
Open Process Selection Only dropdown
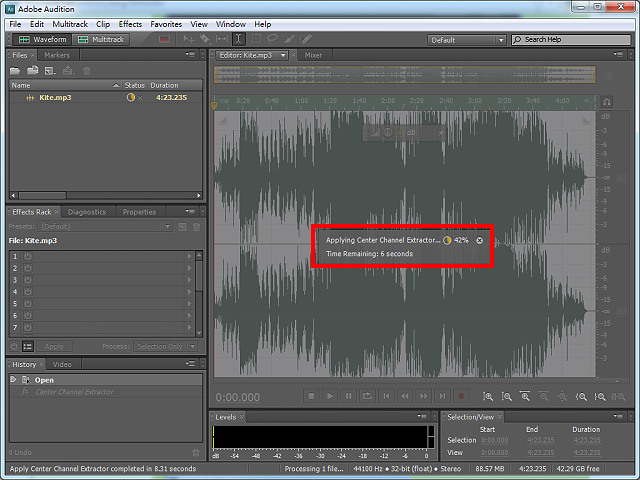(165, 346)
